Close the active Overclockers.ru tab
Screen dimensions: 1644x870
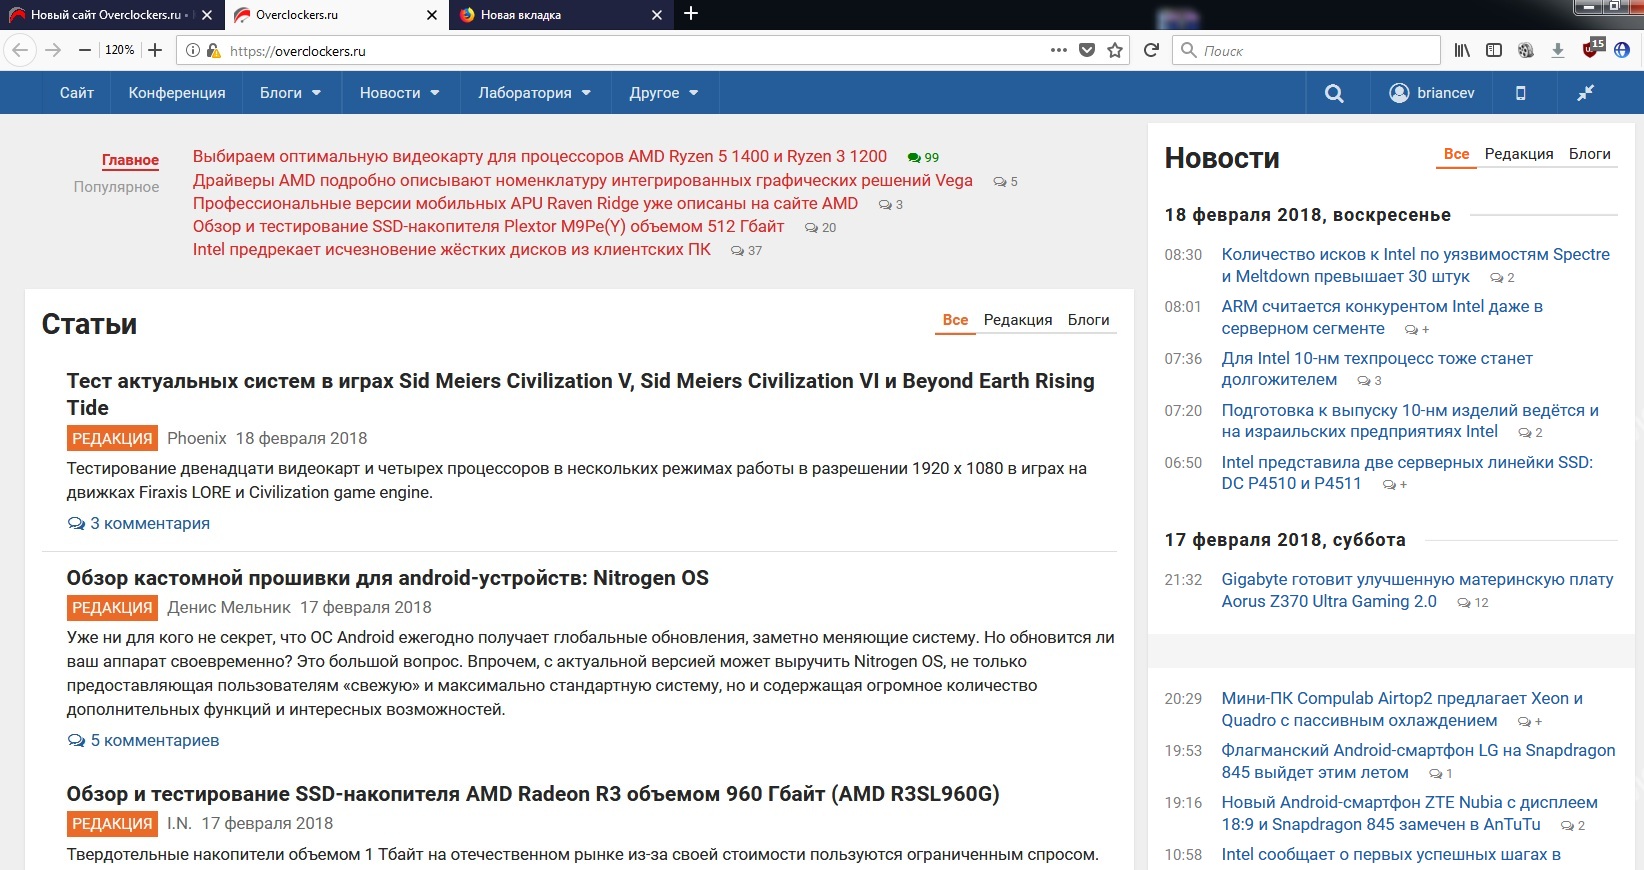click(432, 15)
